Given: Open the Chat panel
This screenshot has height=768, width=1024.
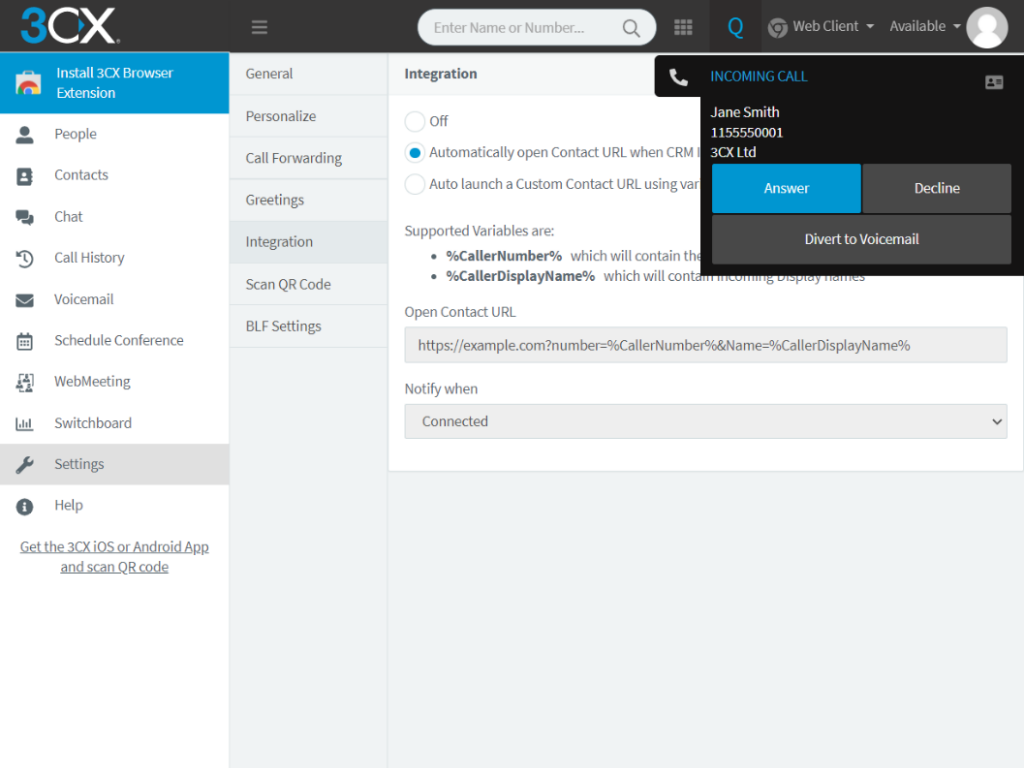Looking at the screenshot, I should pos(68,216).
